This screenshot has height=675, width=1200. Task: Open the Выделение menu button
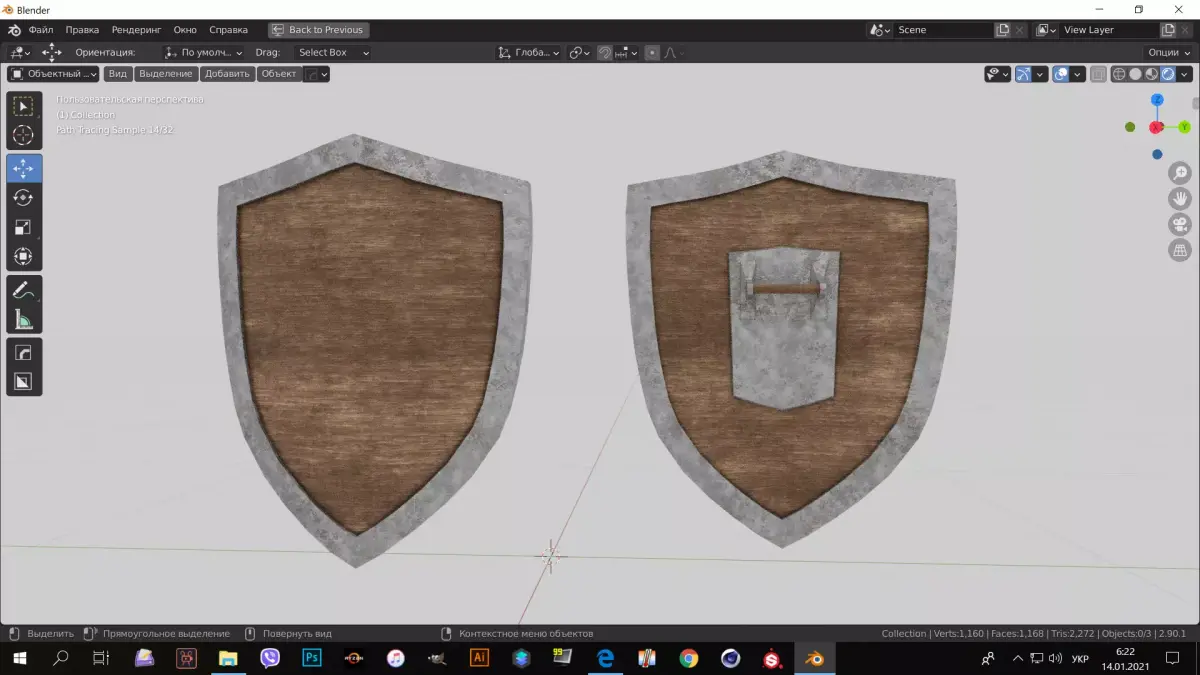click(166, 74)
